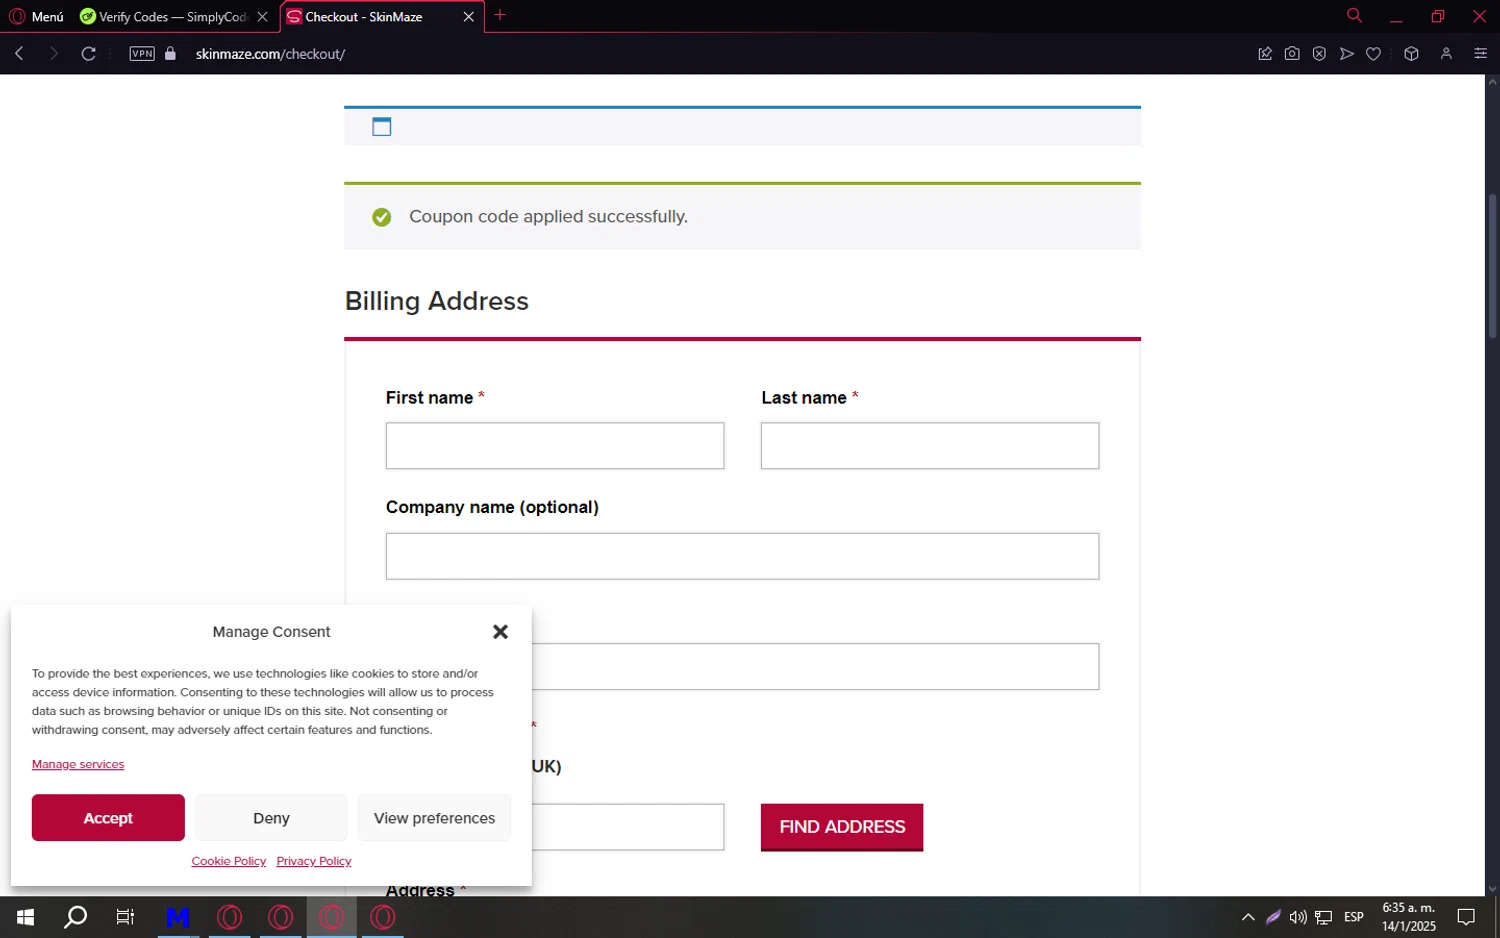The width and height of the screenshot is (1500, 938).
Task: Focus the Company name field
Action: (x=742, y=556)
